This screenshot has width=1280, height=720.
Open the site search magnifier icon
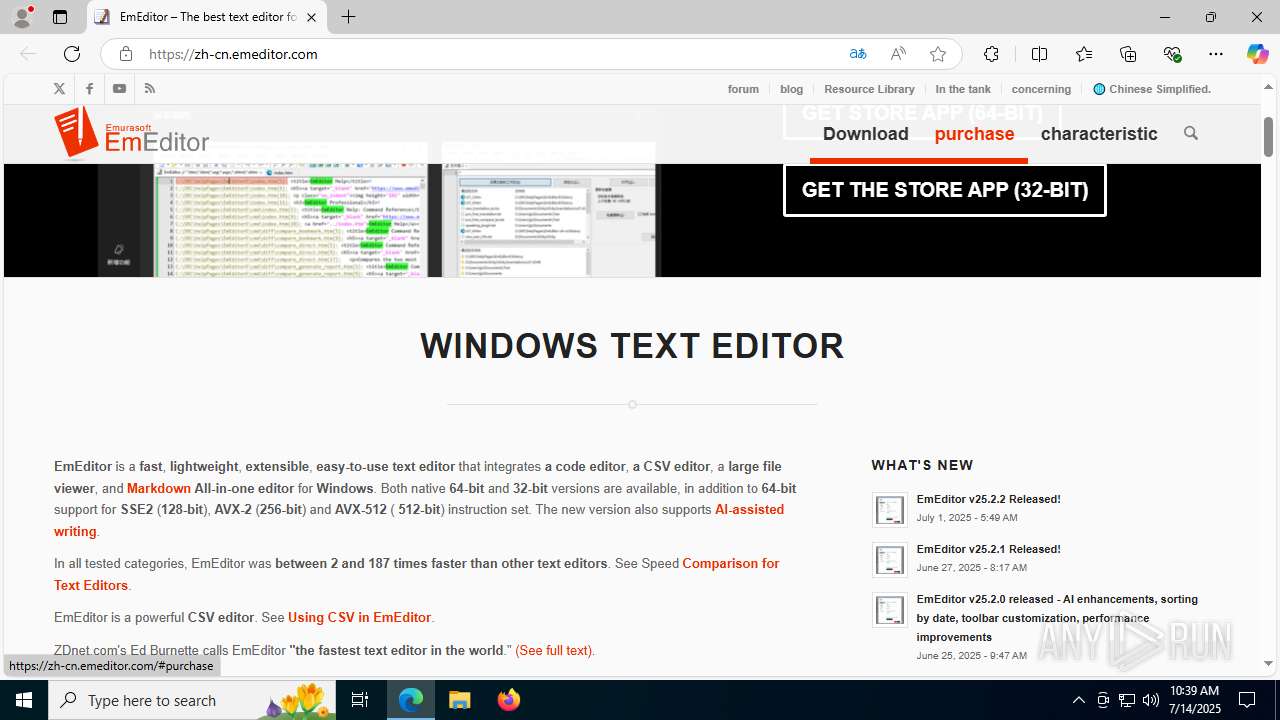click(x=1190, y=133)
